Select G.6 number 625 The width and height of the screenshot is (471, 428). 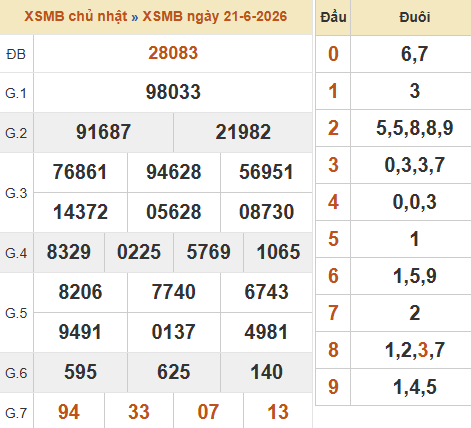[174, 372]
